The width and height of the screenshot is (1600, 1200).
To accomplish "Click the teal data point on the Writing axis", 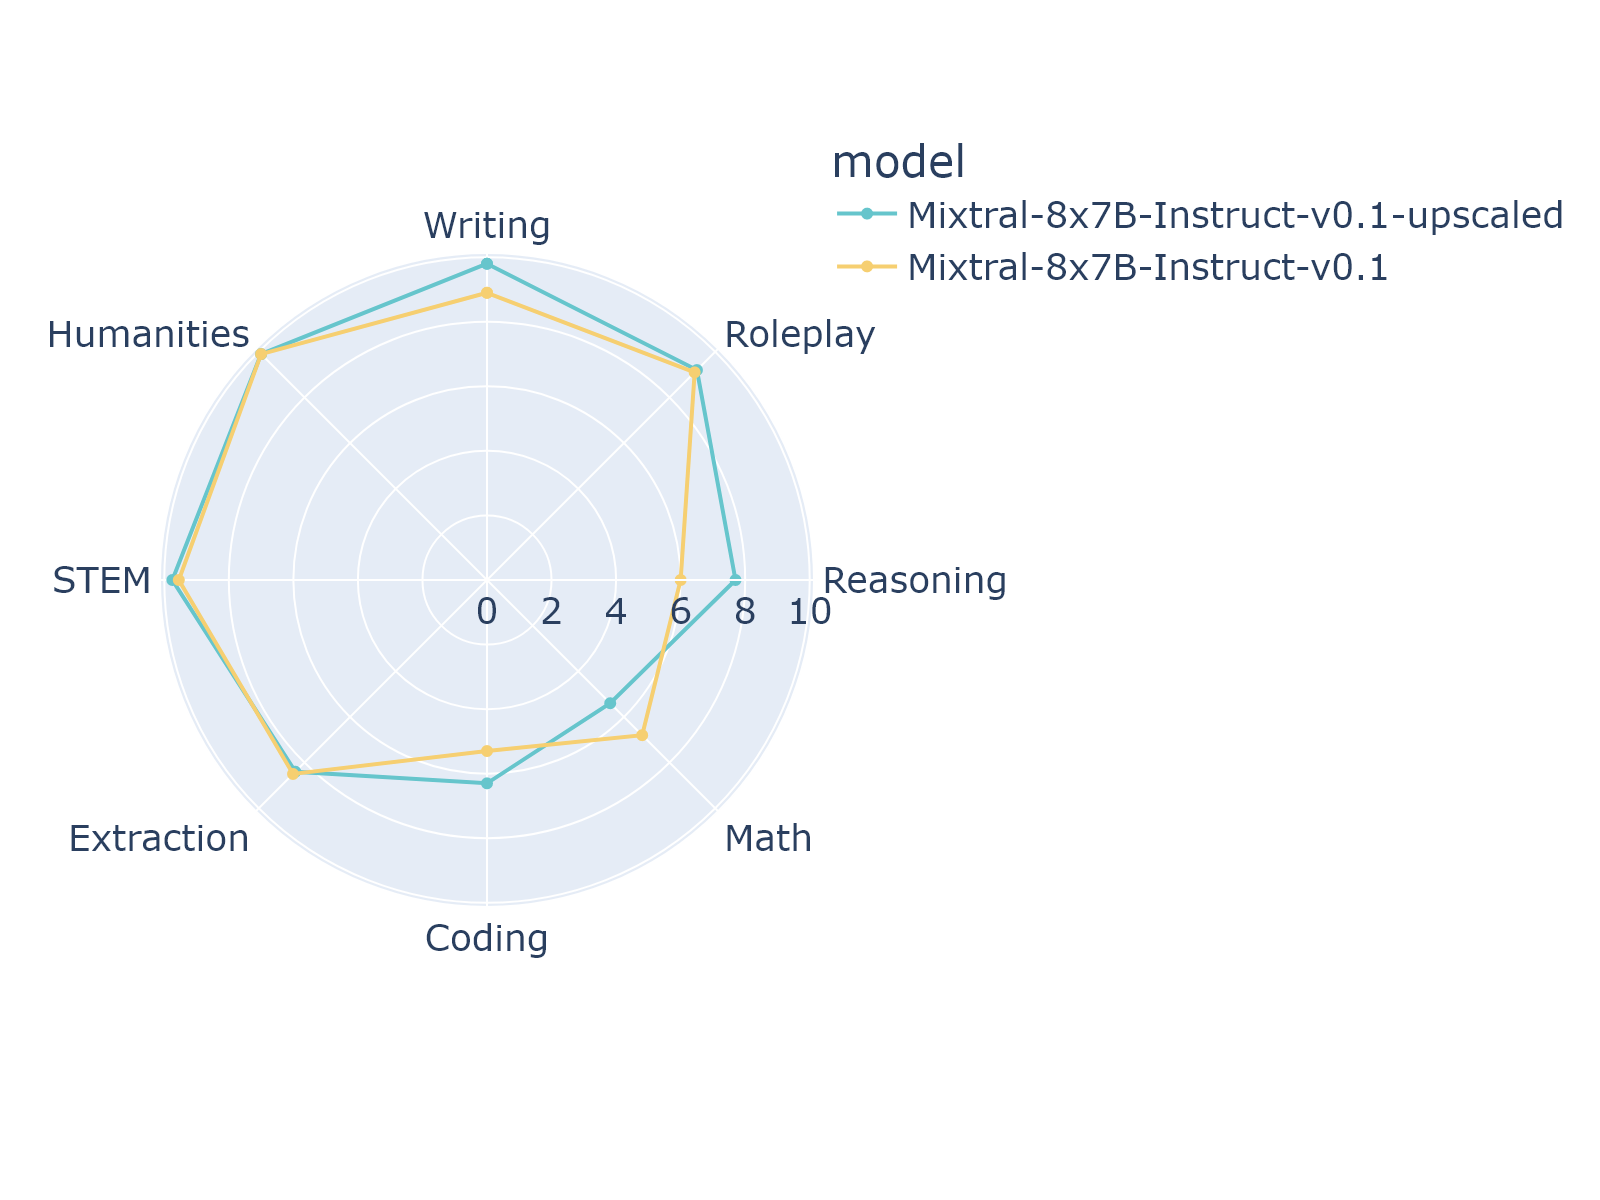I will coord(487,264).
